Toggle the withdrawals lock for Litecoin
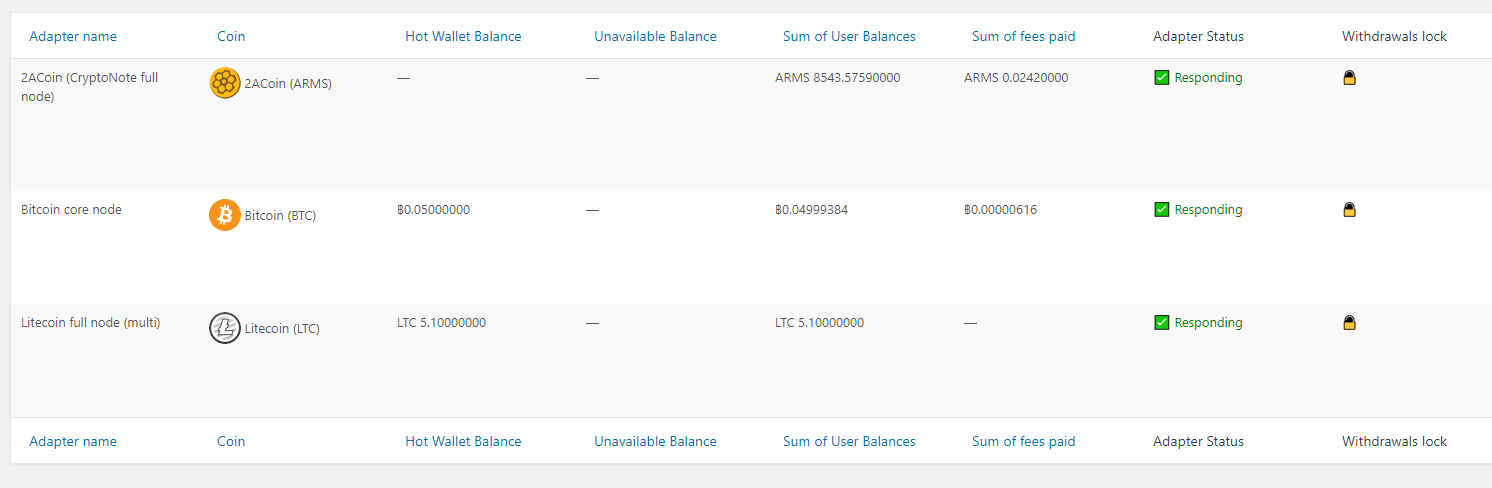Viewport: 1492px width, 488px height. pyautogui.click(x=1349, y=323)
